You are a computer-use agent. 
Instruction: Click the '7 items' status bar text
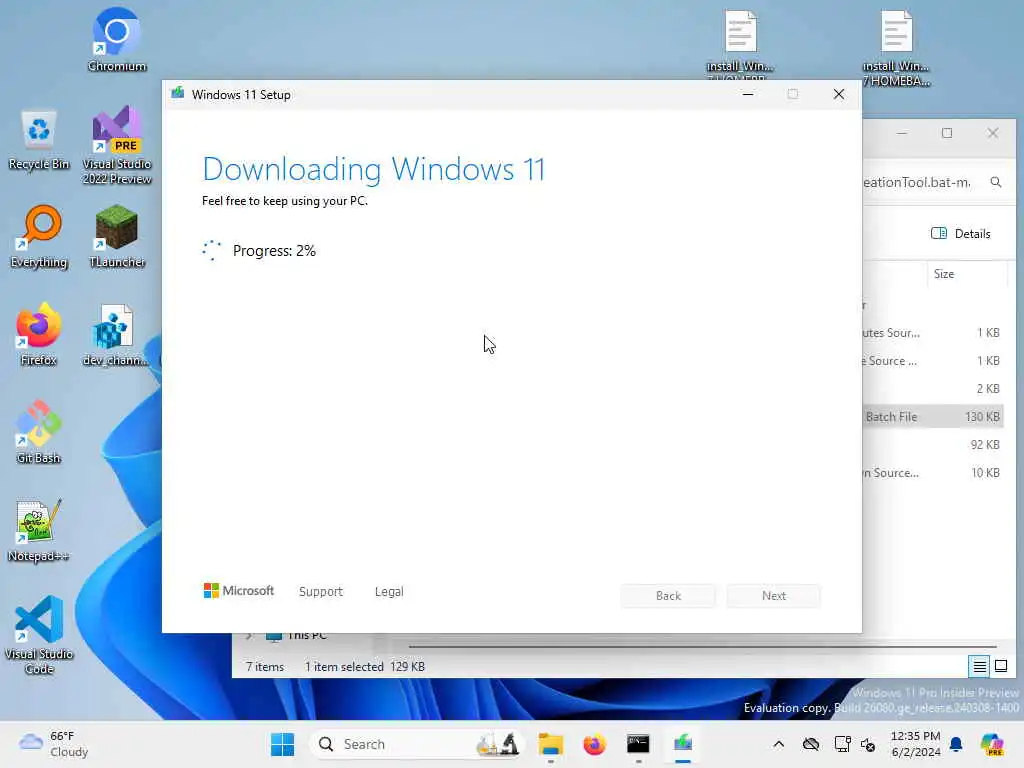(265, 667)
